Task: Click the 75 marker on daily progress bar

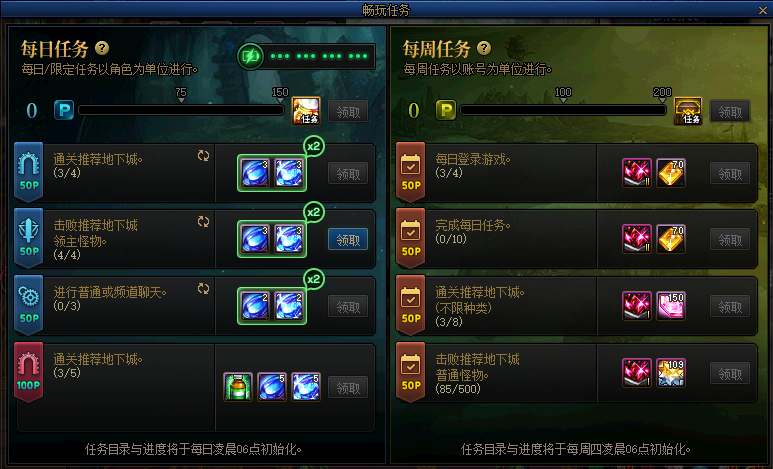Action: coord(181,95)
